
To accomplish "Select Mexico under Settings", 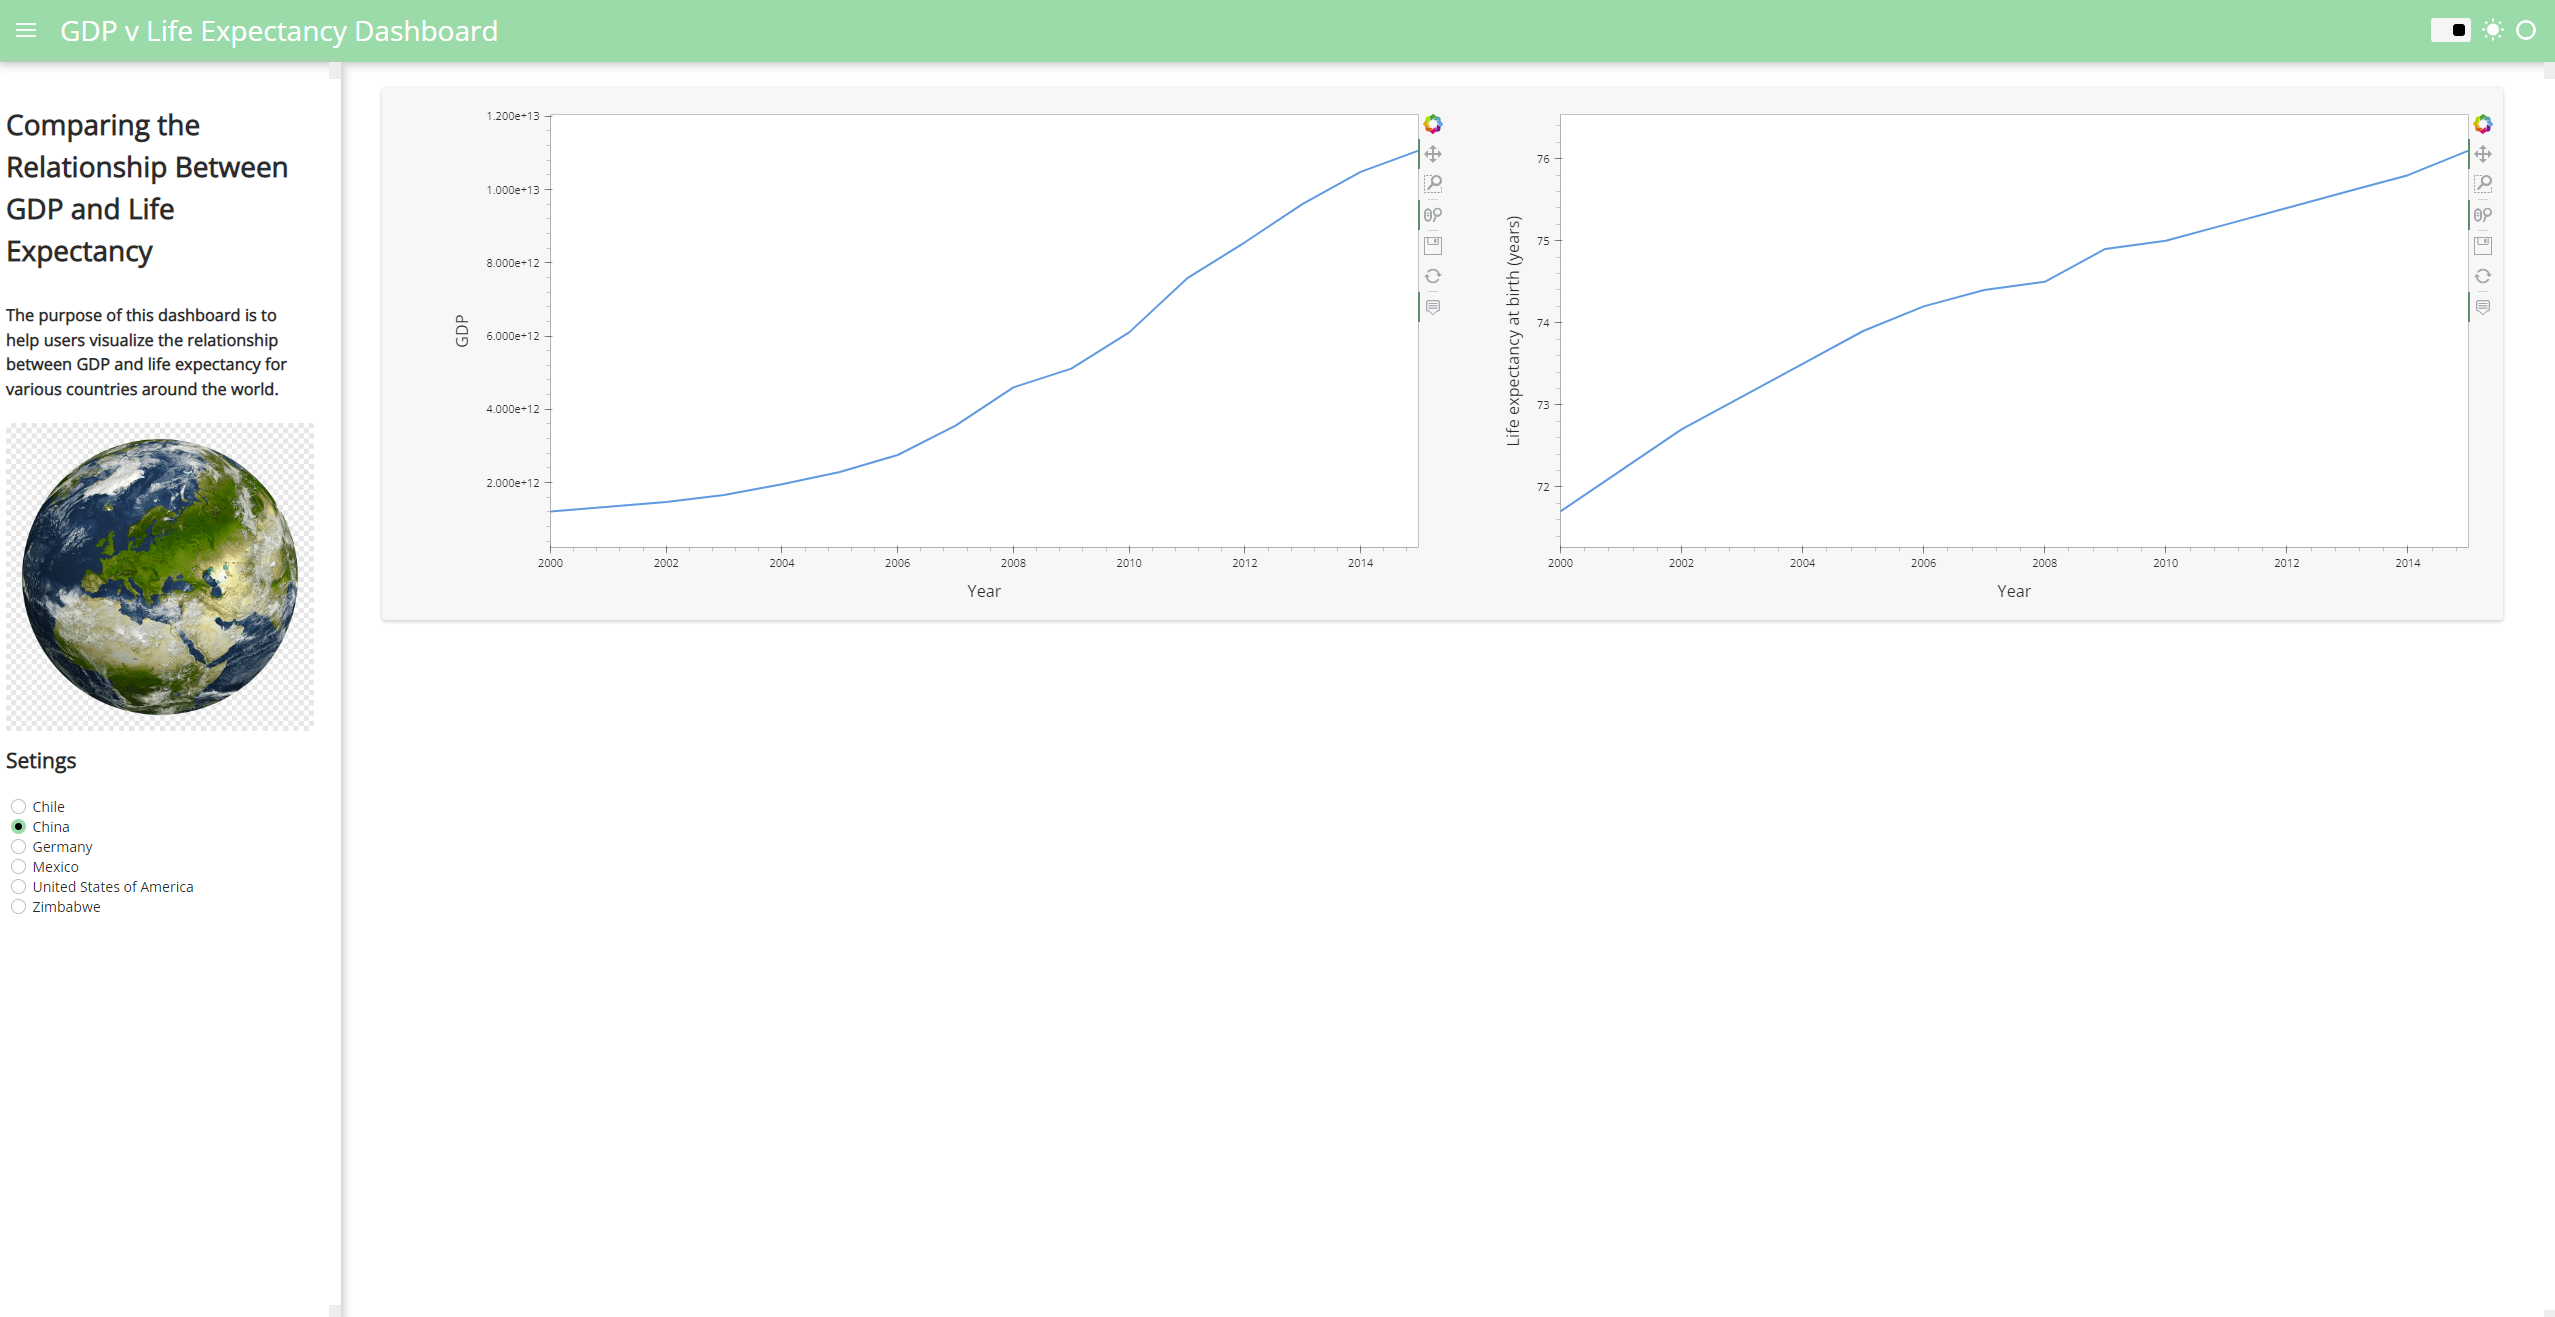I will coord(18,867).
